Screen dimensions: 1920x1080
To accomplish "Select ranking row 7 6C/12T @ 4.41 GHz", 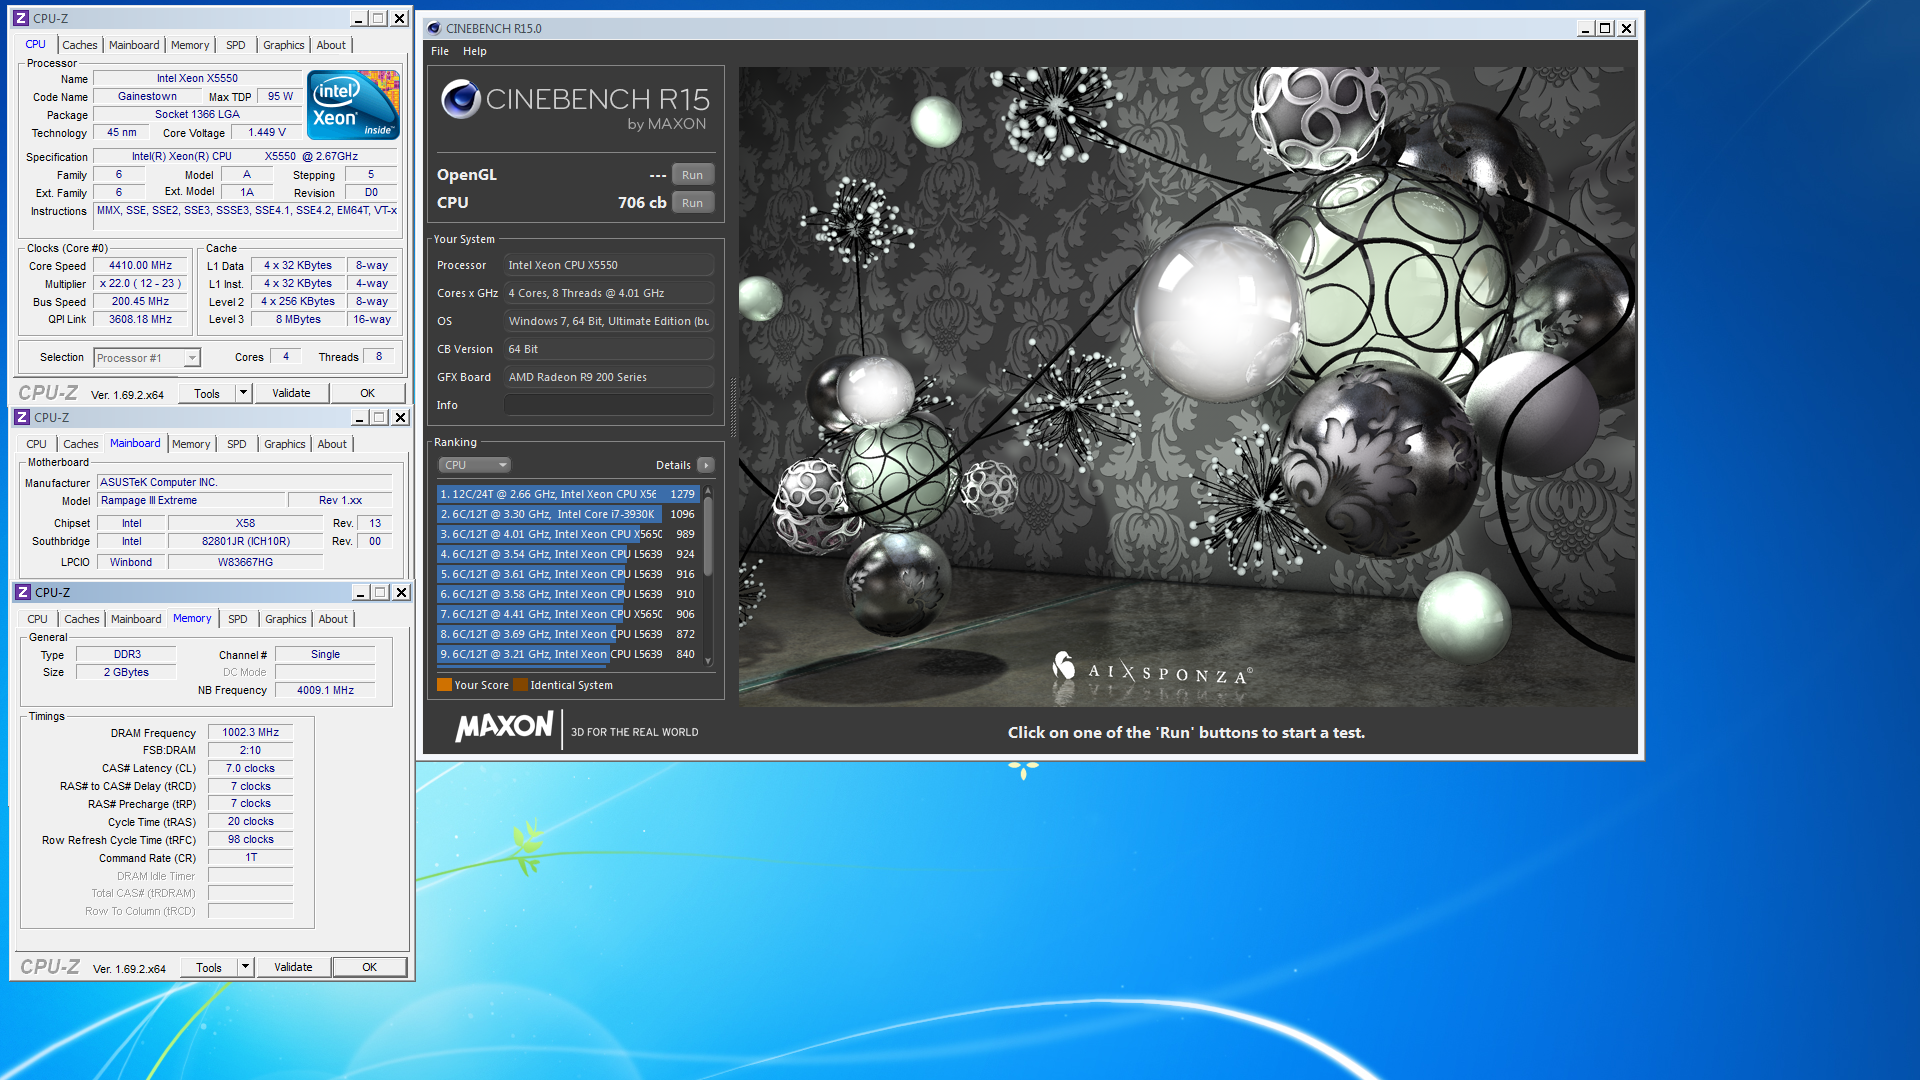I will [x=567, y=614].
